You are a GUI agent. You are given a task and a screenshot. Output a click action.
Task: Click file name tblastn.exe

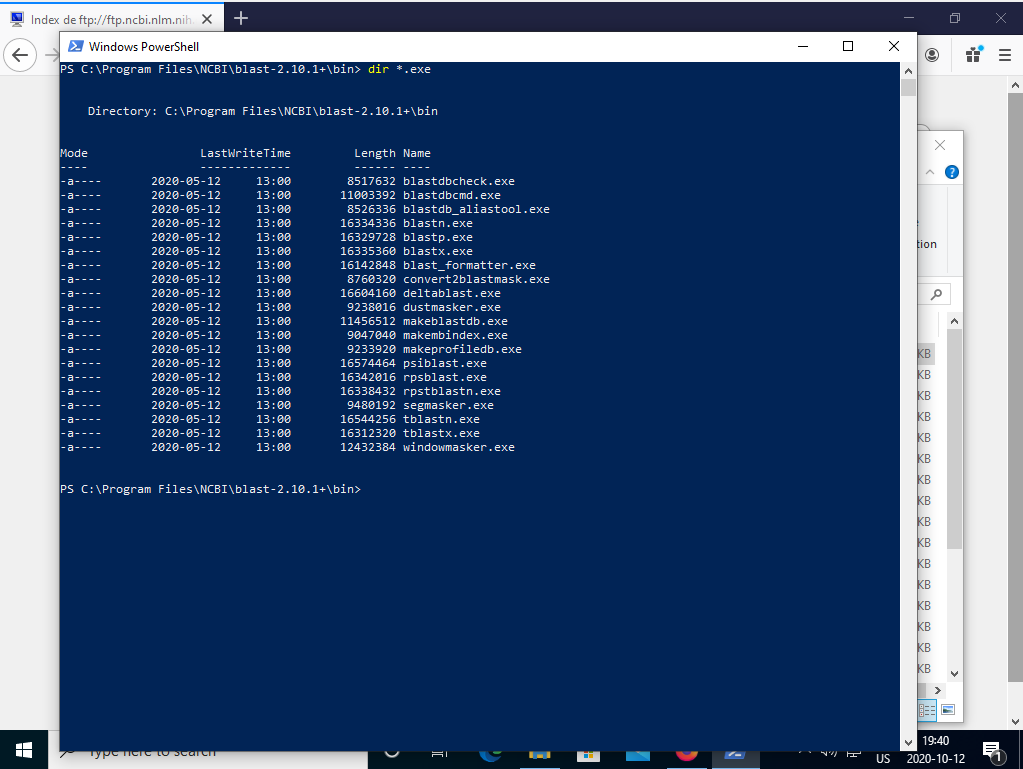(441, 419)
